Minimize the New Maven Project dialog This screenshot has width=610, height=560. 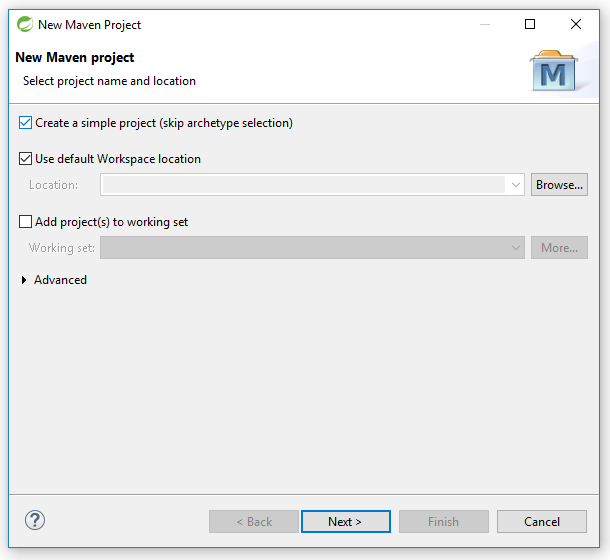click(x=485, y=24)
